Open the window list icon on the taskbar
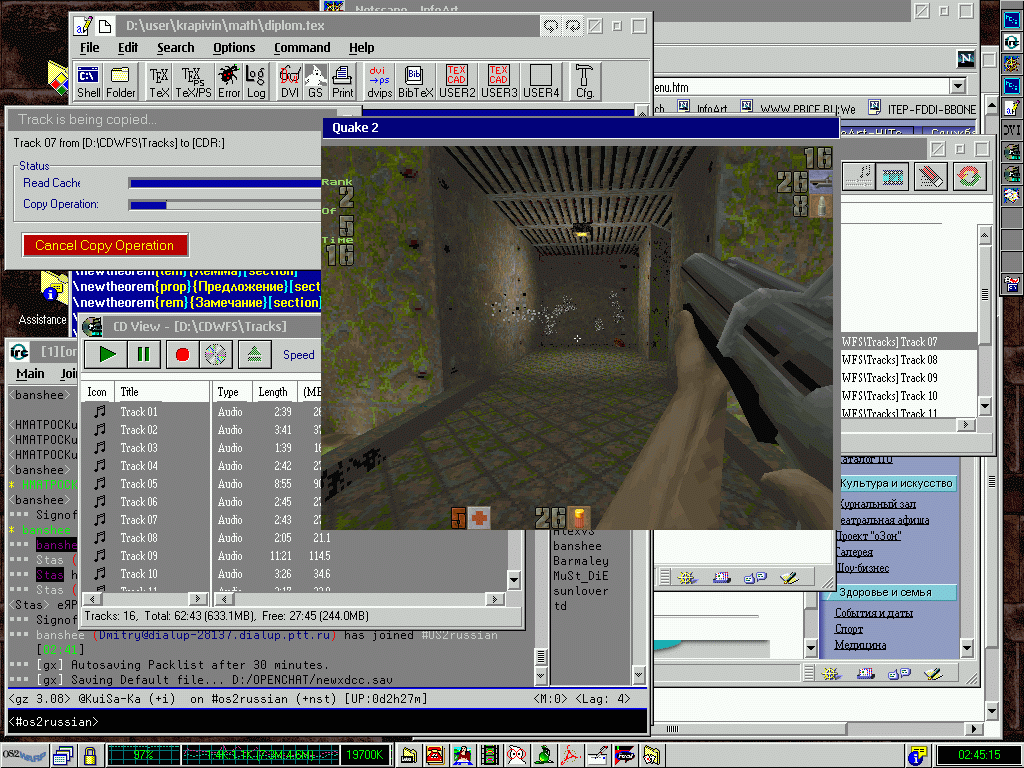1024x768 pixels. (x=64, y=756)
